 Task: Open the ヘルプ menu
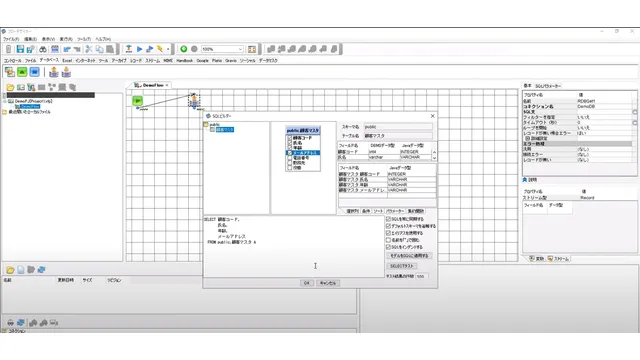coord(103,39)
